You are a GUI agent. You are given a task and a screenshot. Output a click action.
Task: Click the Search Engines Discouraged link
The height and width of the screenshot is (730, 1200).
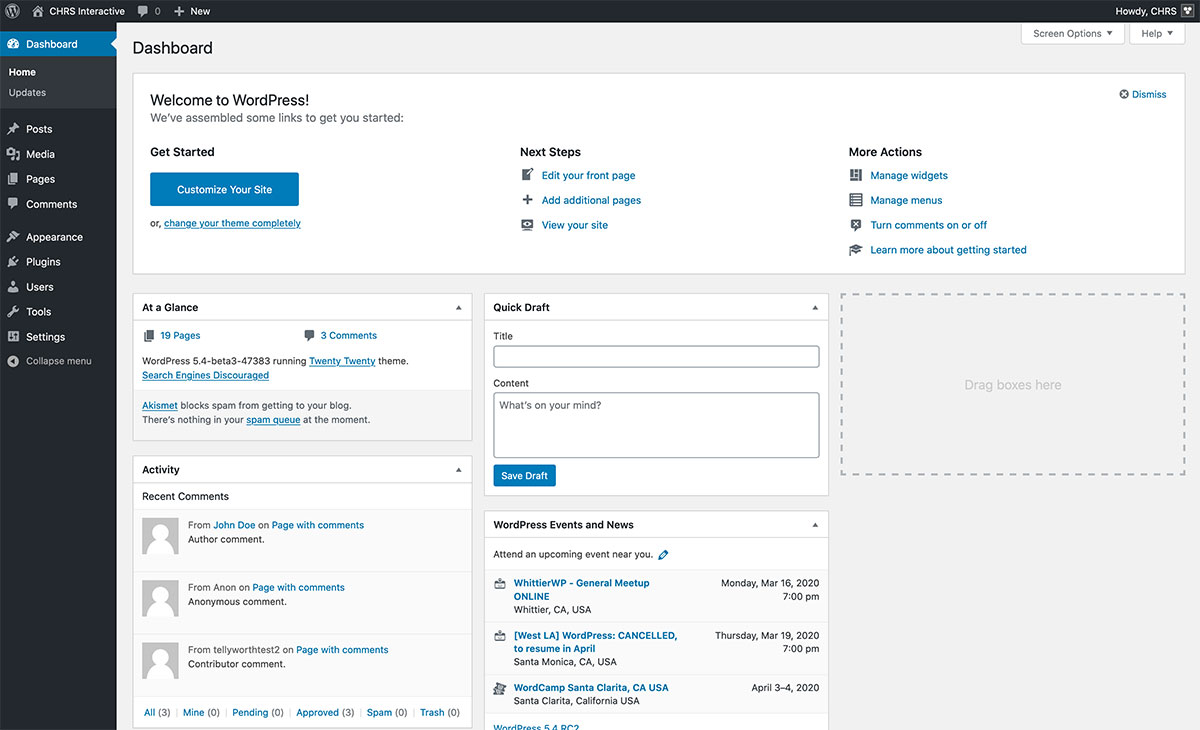tap(205, 375)
